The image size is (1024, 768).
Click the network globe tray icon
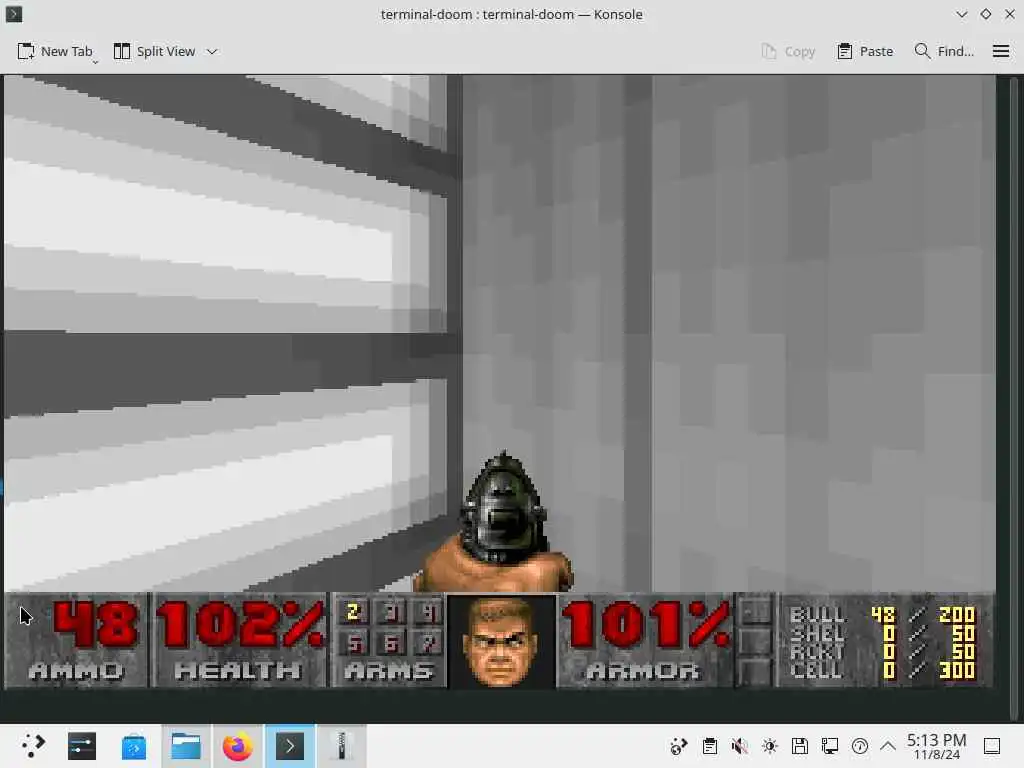pos(679,746)
